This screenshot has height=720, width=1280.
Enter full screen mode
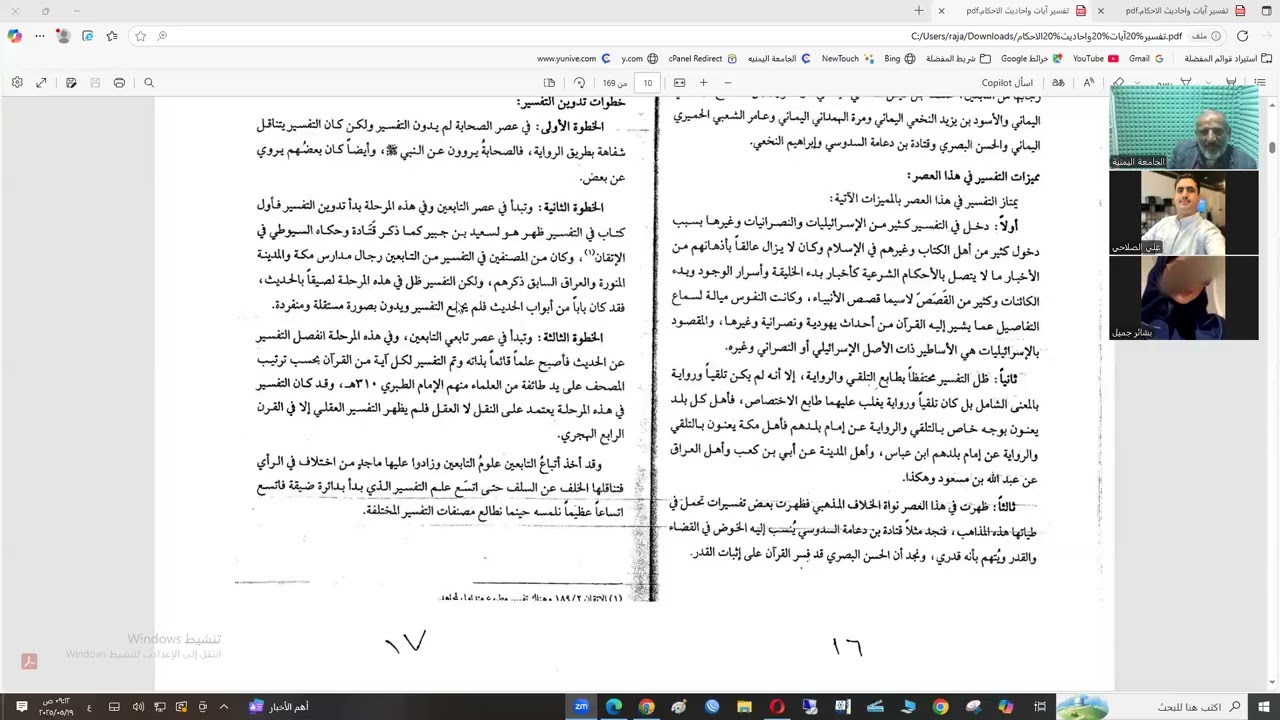[41, 83]
